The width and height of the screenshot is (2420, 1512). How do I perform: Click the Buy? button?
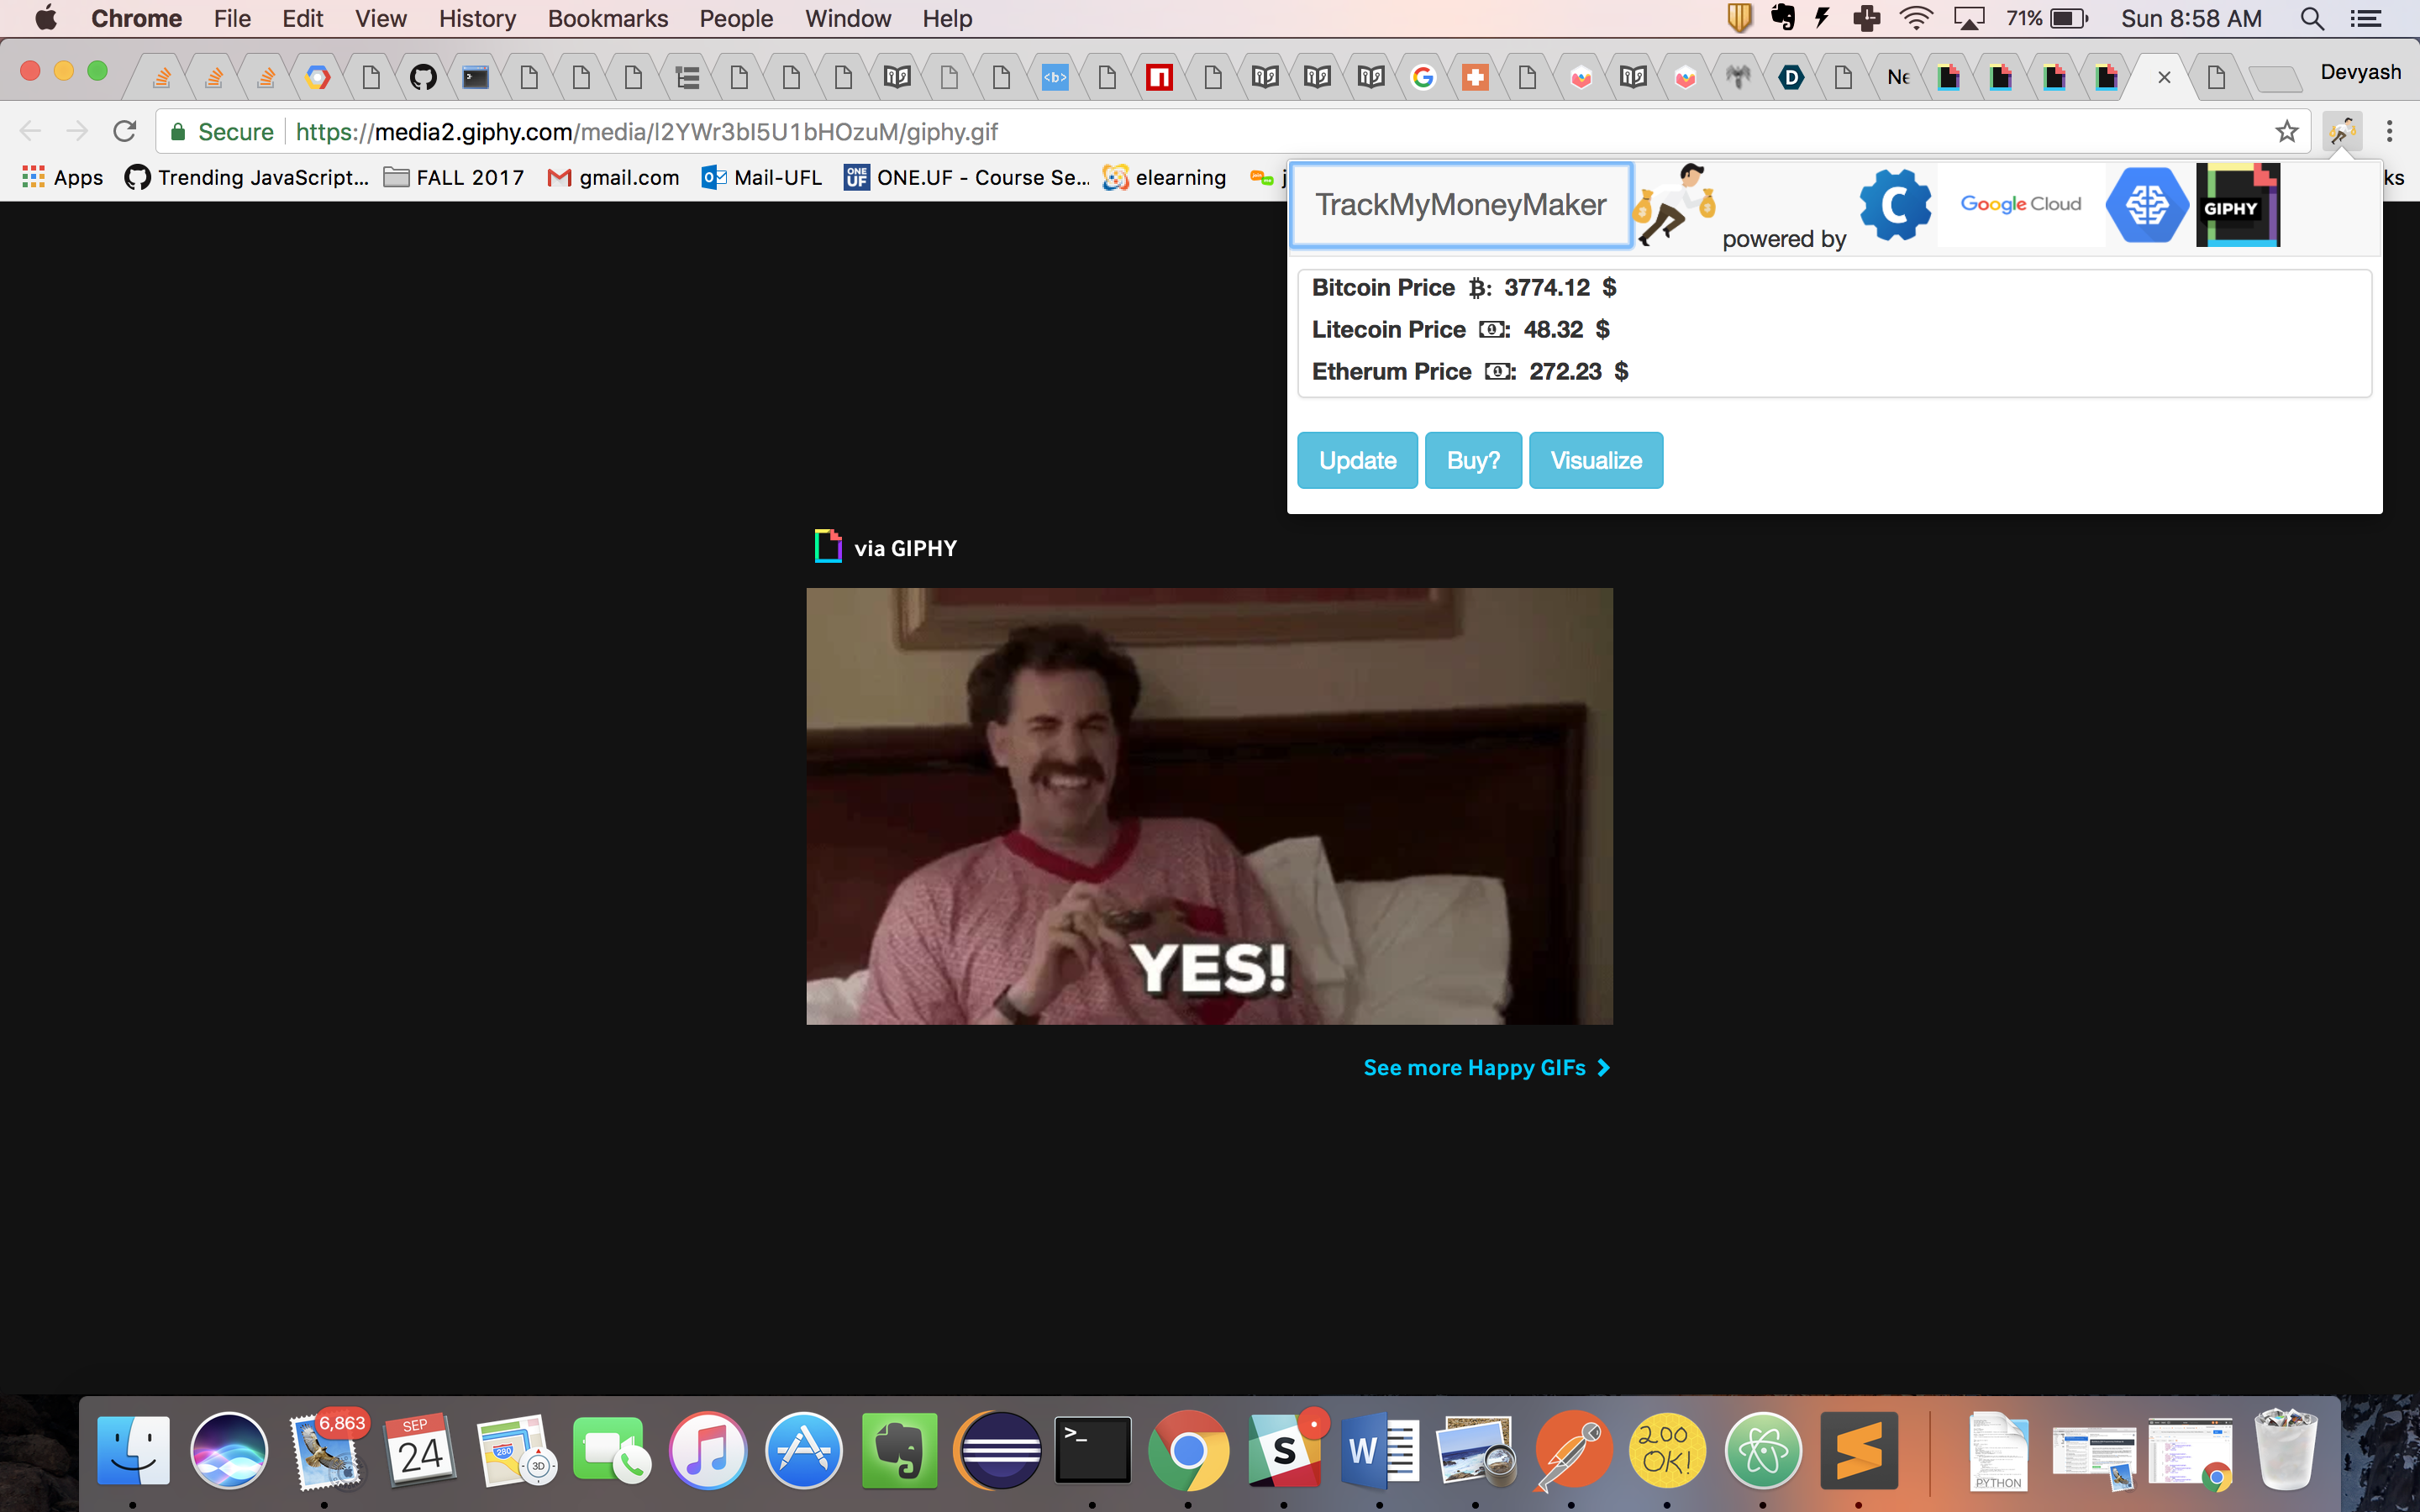(1473, 460)
